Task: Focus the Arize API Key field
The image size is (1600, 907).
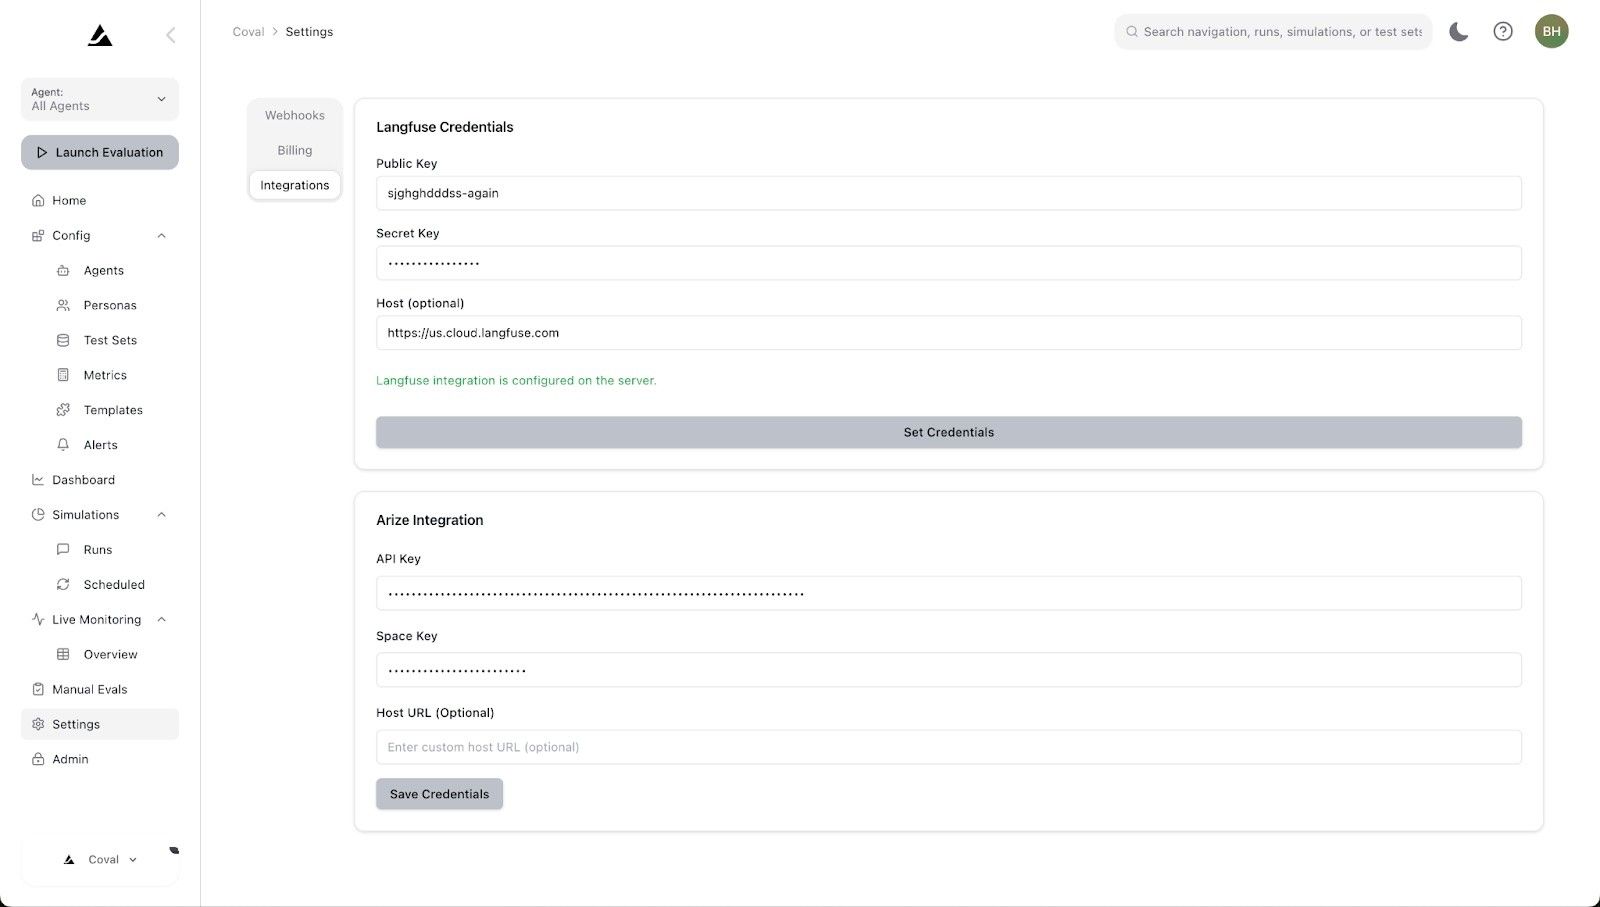Action: pos(949,594)
